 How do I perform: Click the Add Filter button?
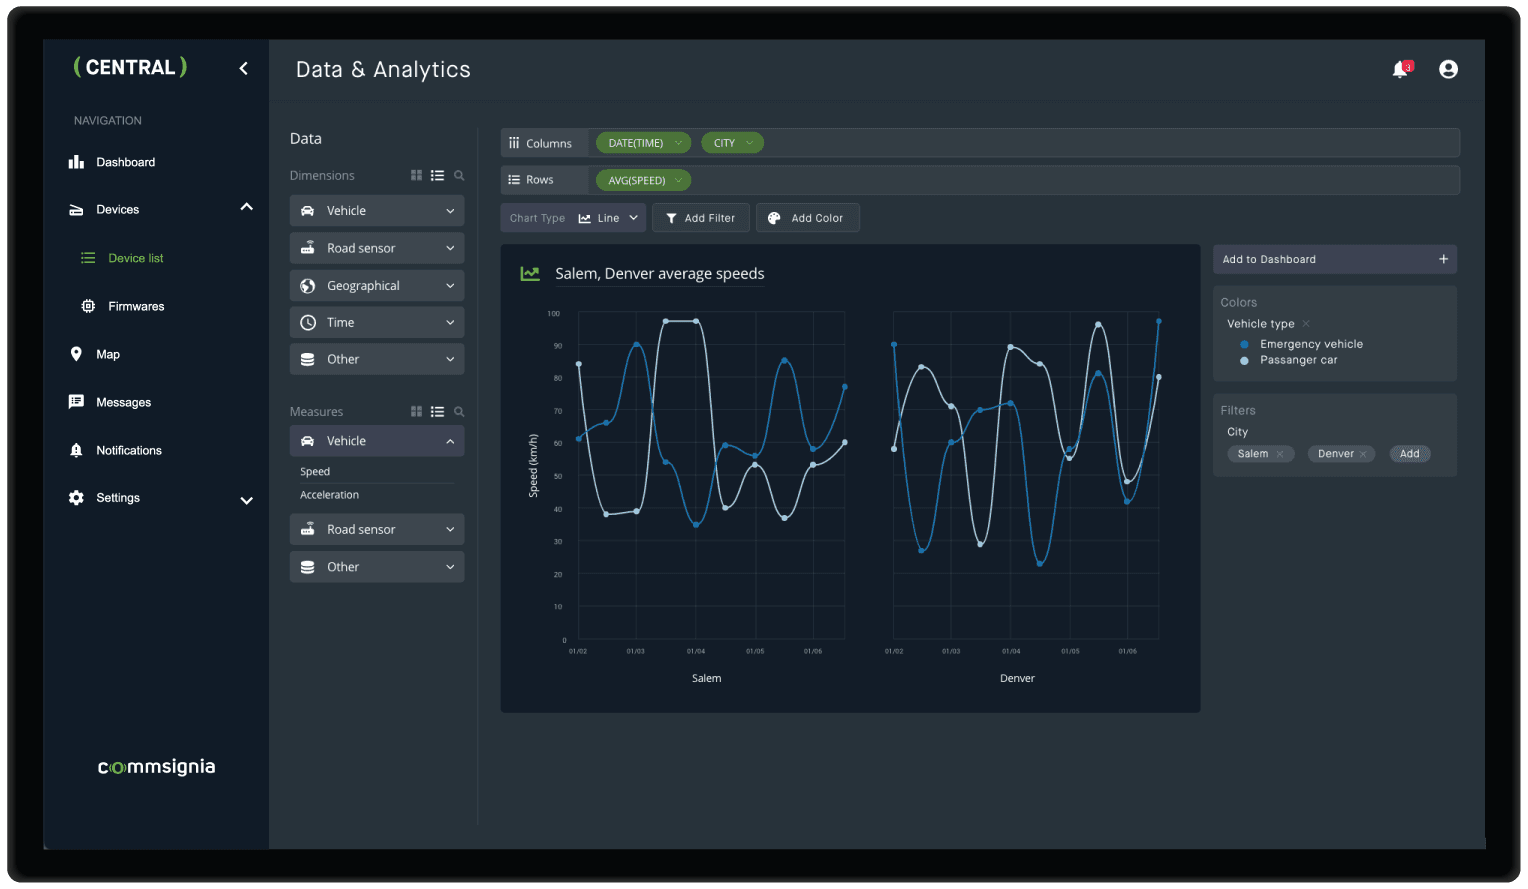point(700,218)
